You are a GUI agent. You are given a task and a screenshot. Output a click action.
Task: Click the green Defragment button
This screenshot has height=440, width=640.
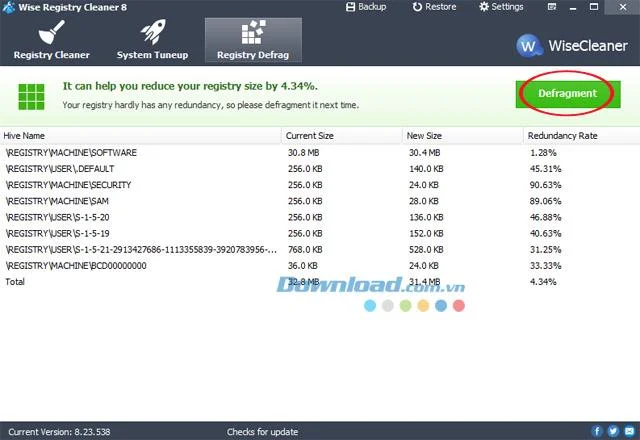(568, 94)
